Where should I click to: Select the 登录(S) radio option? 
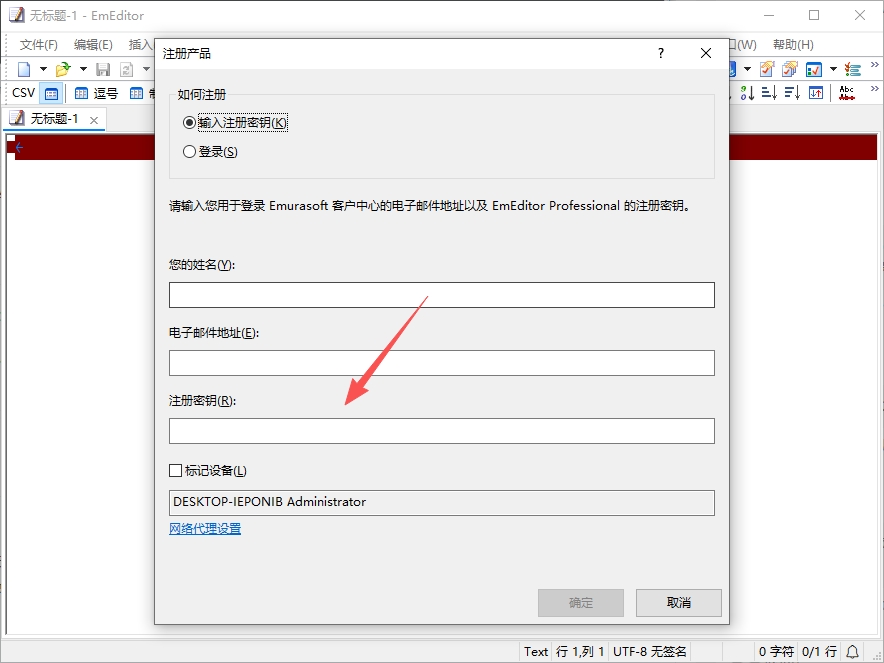click(x=189, y=152)
